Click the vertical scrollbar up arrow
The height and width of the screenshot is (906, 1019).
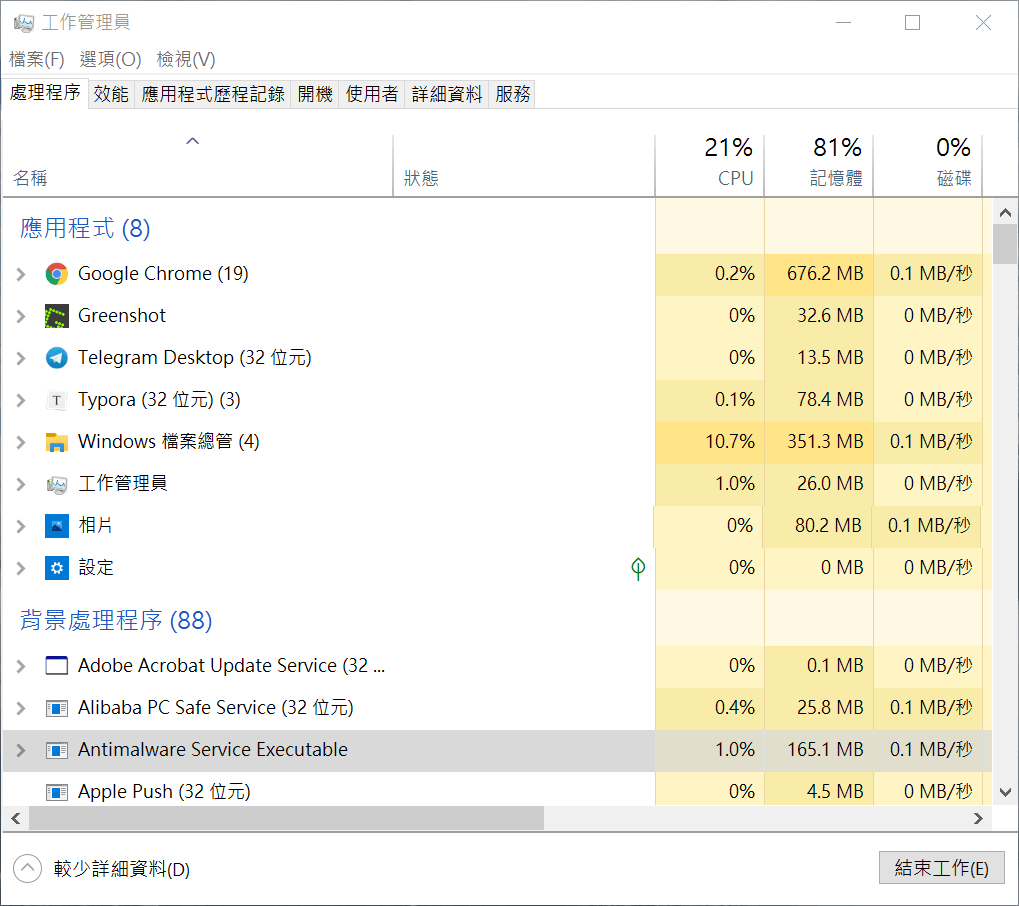1005,213
